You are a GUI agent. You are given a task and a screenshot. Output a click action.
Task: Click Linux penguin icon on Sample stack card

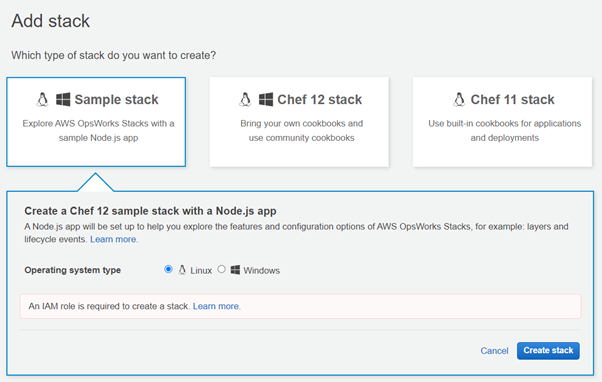click(x=43, y=99)
